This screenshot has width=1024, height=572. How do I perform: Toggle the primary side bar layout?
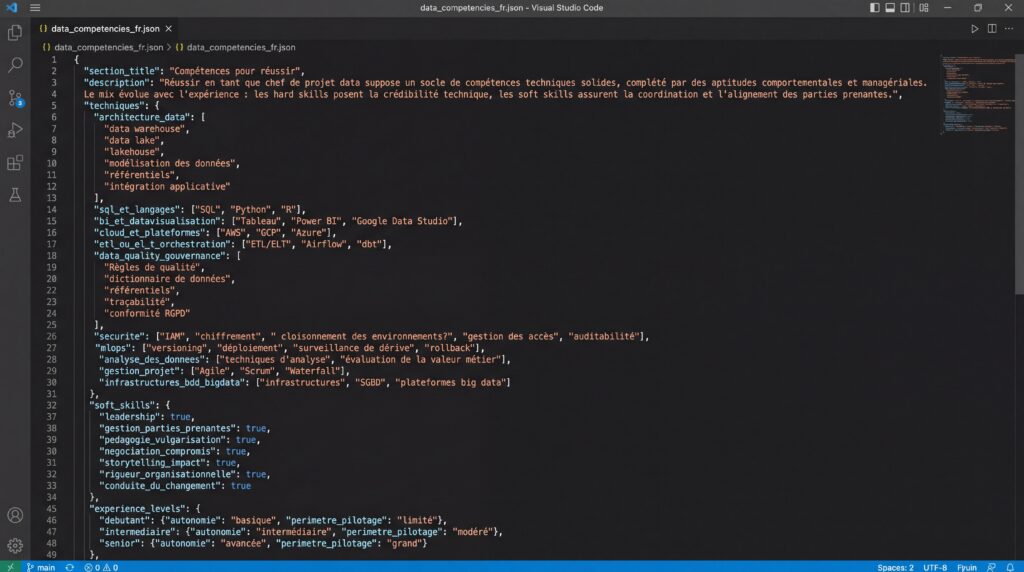(874, 8)
